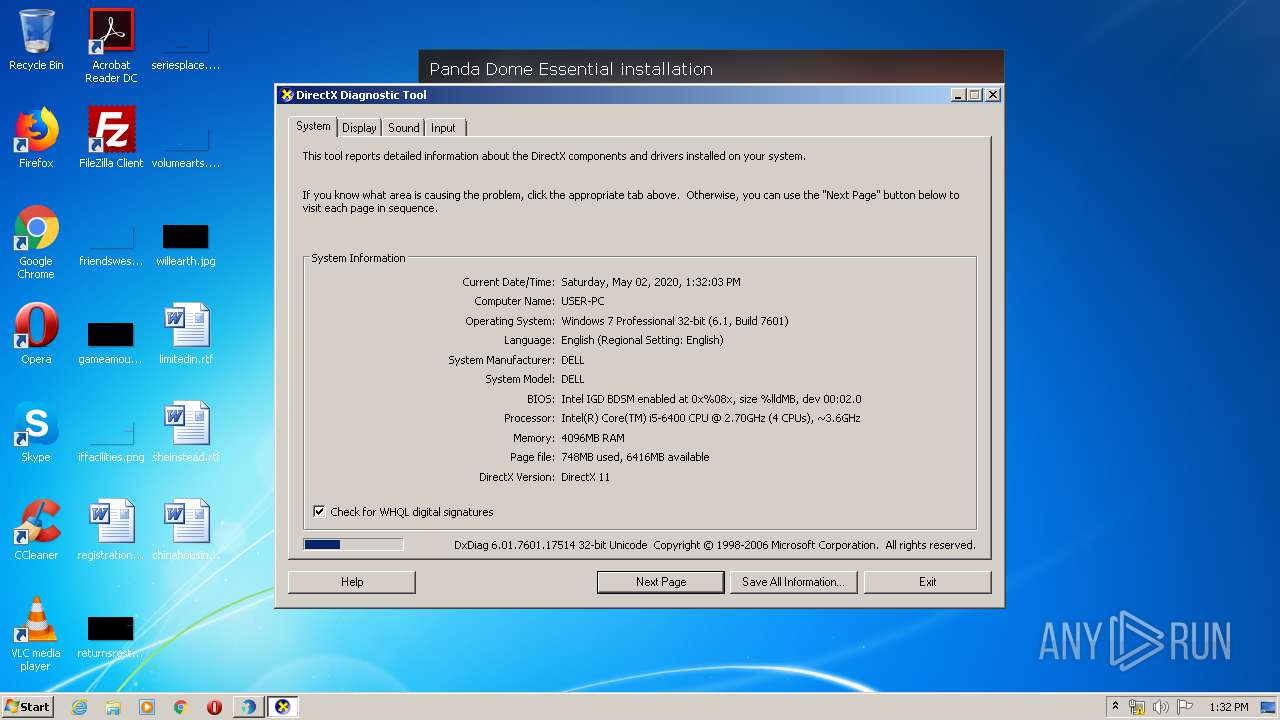Select limitedin.rtf document icon
The height and width of the screenshot is (720, 1280).
pos(185,334)
